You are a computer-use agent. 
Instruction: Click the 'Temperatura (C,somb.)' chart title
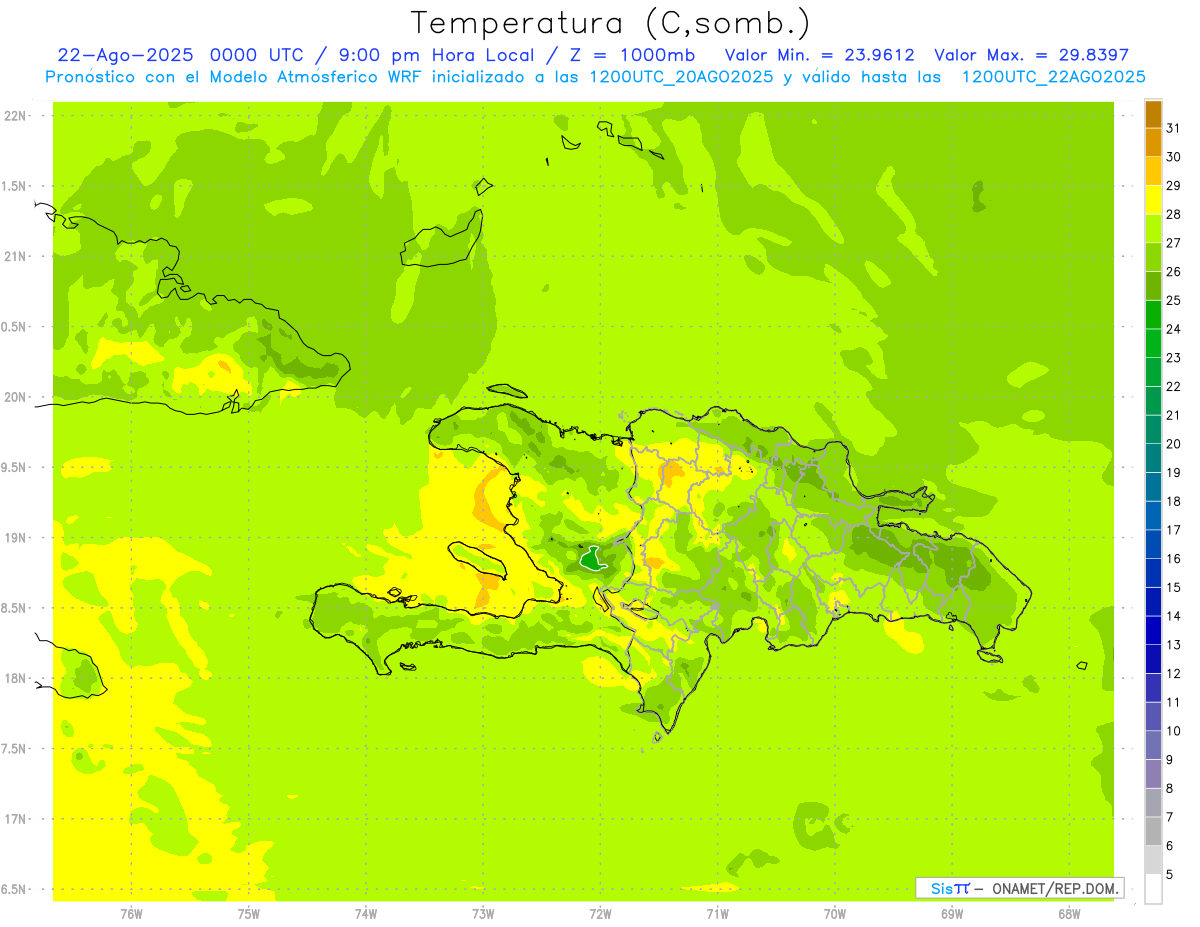(611, 23)
